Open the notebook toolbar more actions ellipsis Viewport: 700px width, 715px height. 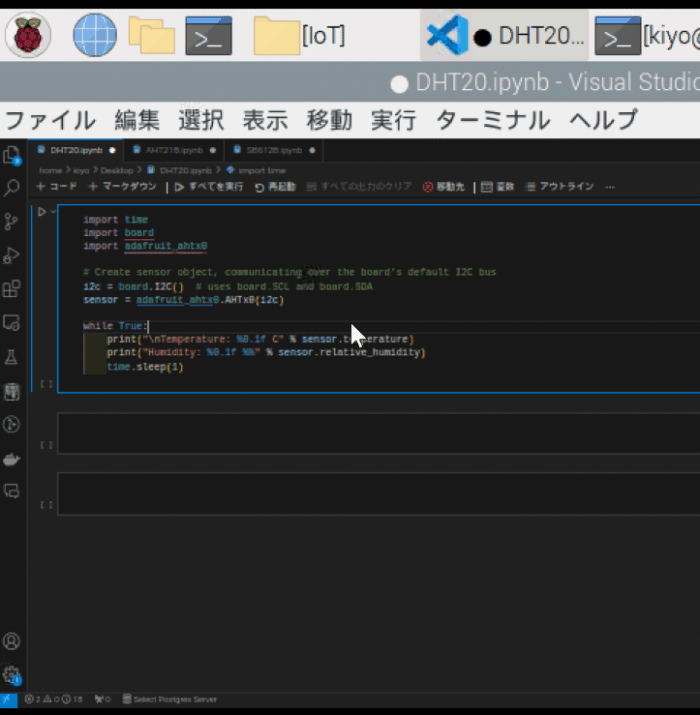(610, 187)
